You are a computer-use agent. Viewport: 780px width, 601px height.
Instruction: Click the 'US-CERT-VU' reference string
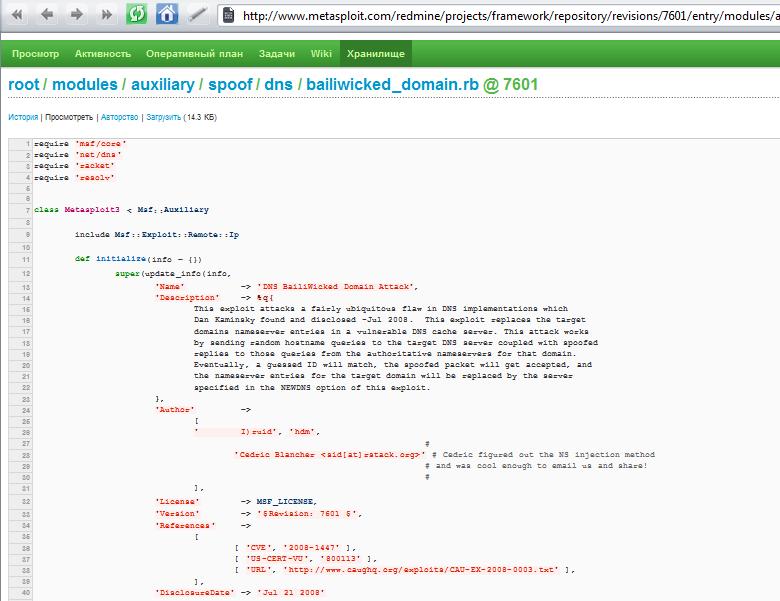pyautogui.click(x=278, y=559)
